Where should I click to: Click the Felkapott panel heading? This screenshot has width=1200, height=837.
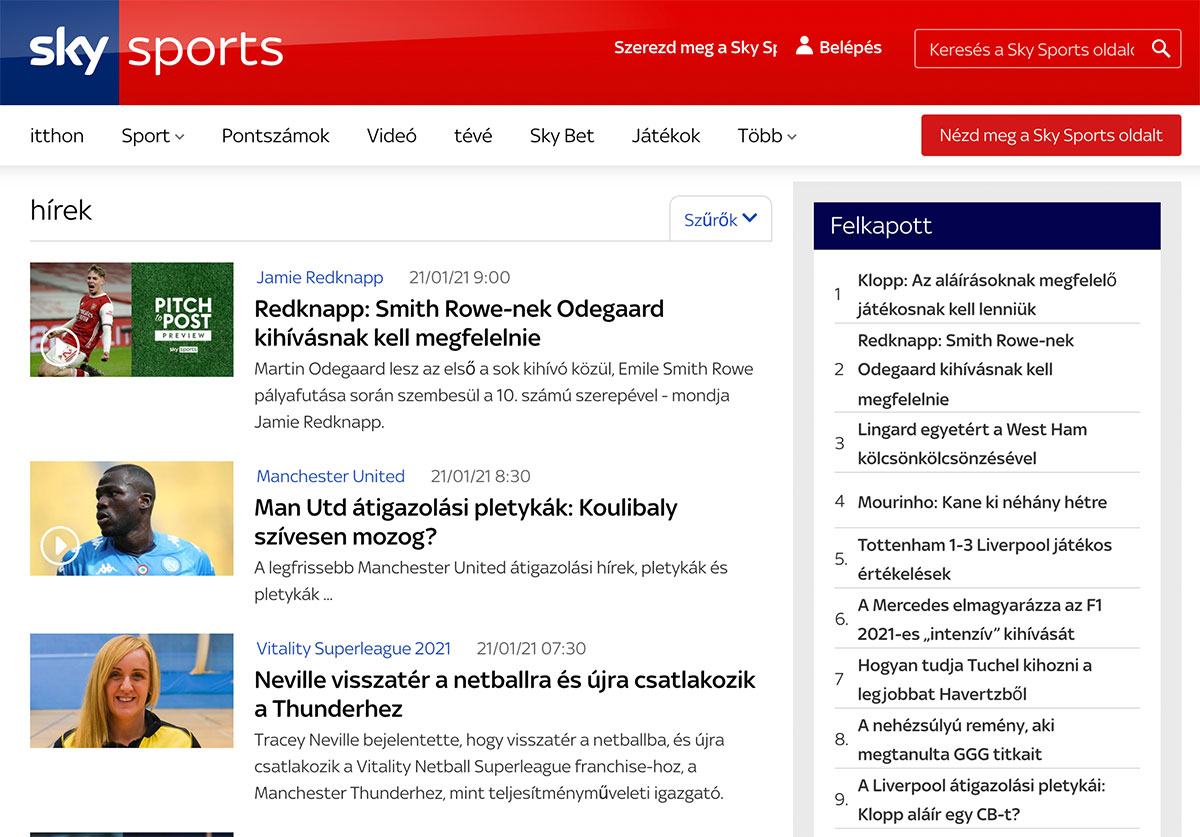[987, 226]
